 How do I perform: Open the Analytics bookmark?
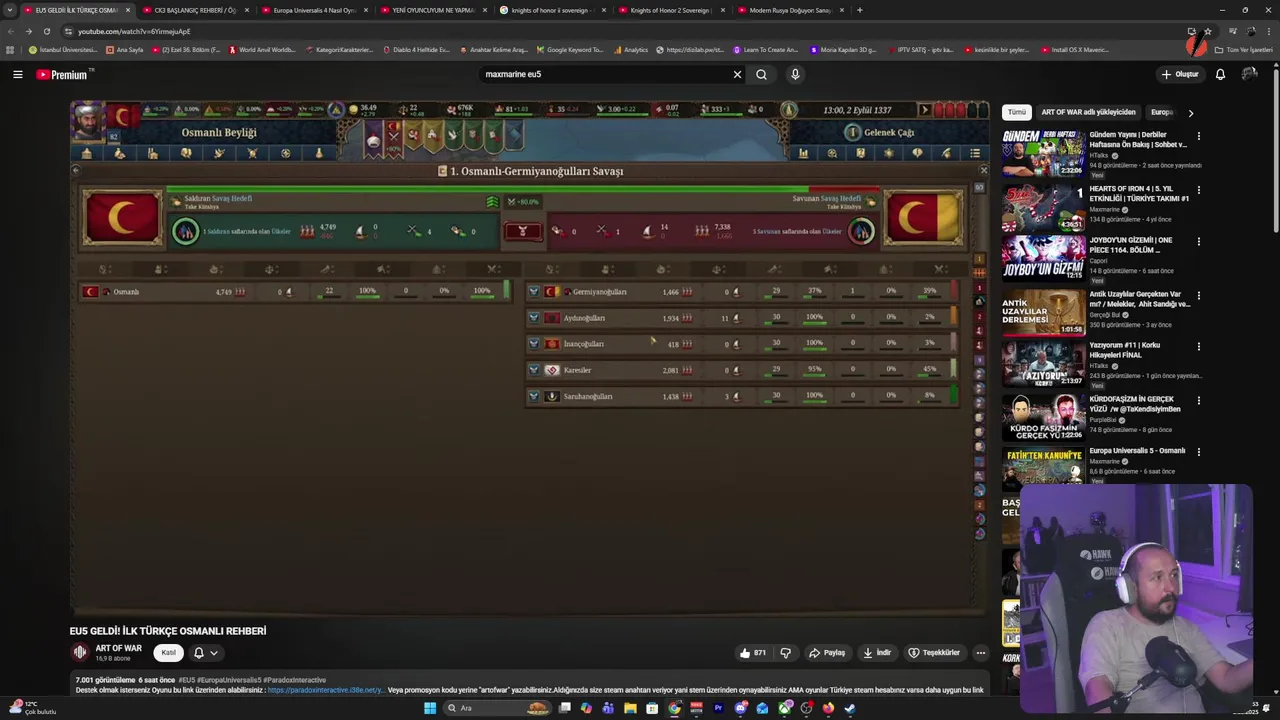point(631,49)
